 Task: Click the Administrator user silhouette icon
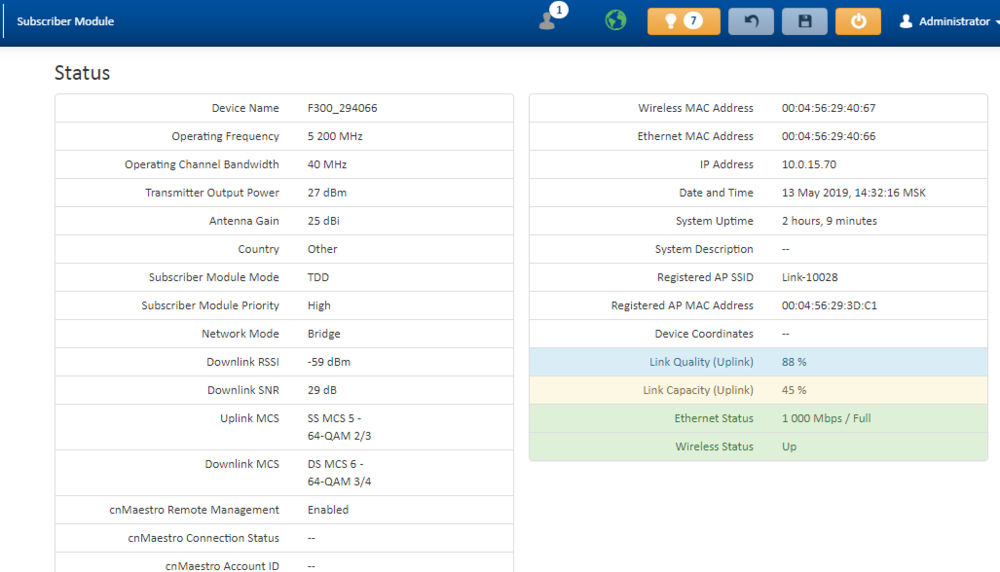point(906,21)
